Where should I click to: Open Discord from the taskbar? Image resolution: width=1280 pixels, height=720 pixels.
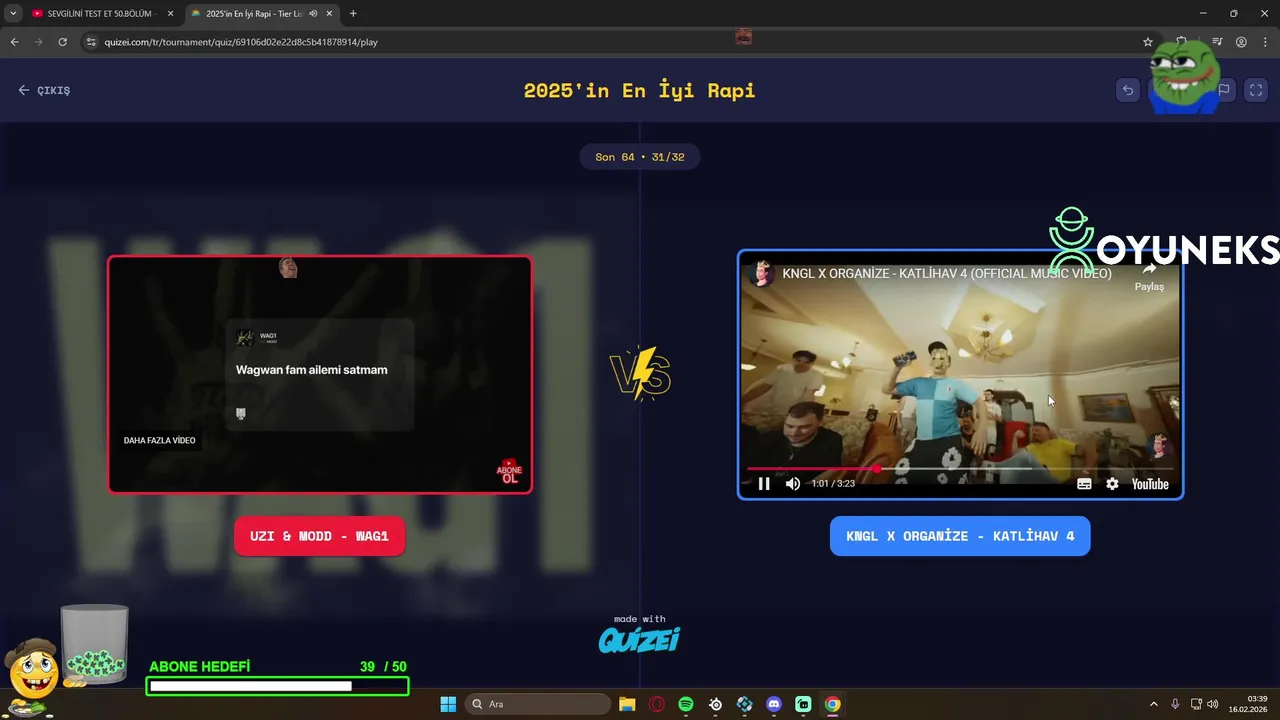(x=774, y=704)
